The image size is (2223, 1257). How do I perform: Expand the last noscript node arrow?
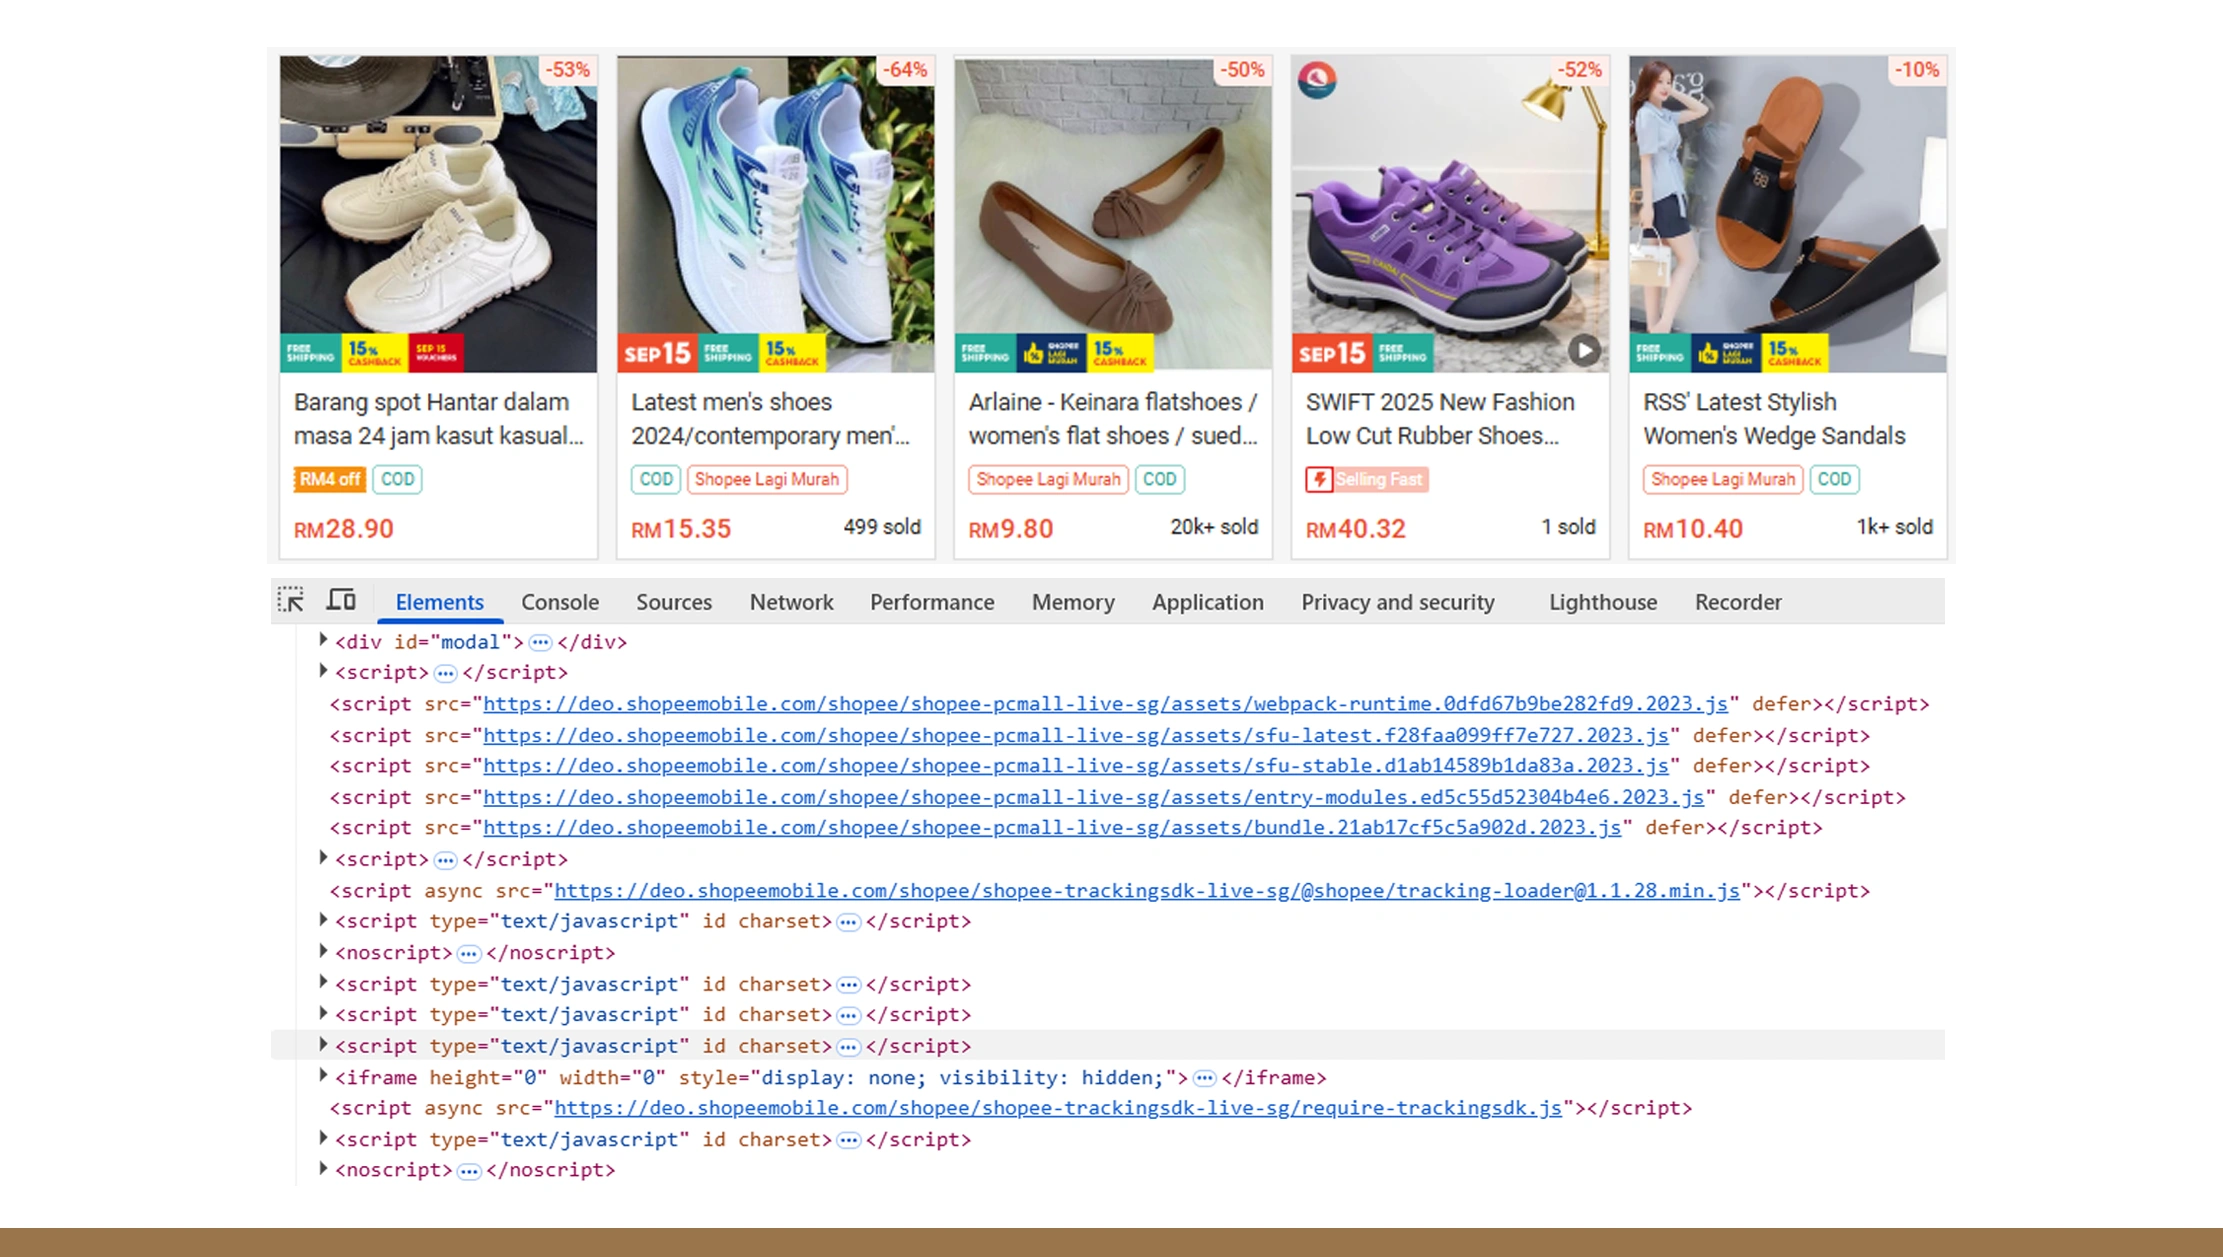(323, 1168)
